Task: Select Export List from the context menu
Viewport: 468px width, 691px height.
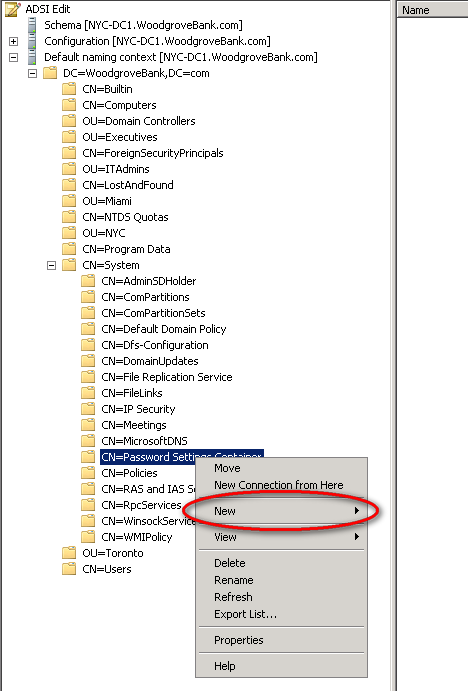Action: (282, 614)
